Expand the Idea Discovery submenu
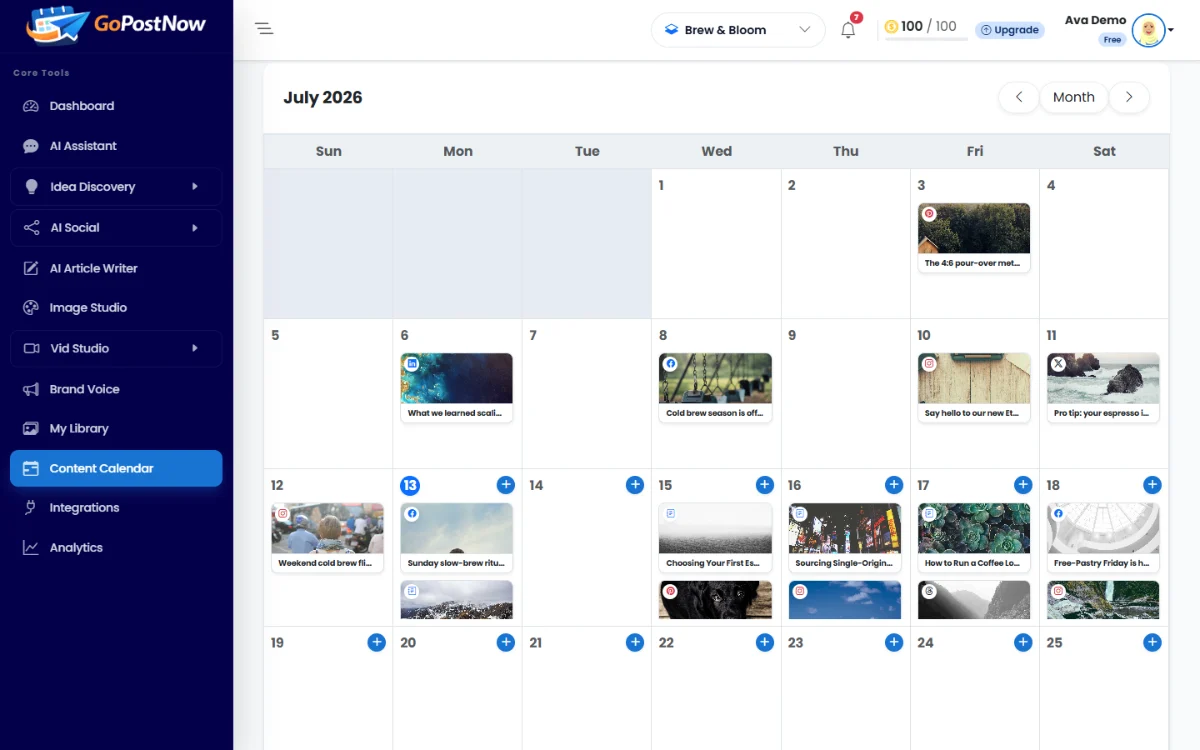This screenshot has width=1200, height=750. point(116,187)
